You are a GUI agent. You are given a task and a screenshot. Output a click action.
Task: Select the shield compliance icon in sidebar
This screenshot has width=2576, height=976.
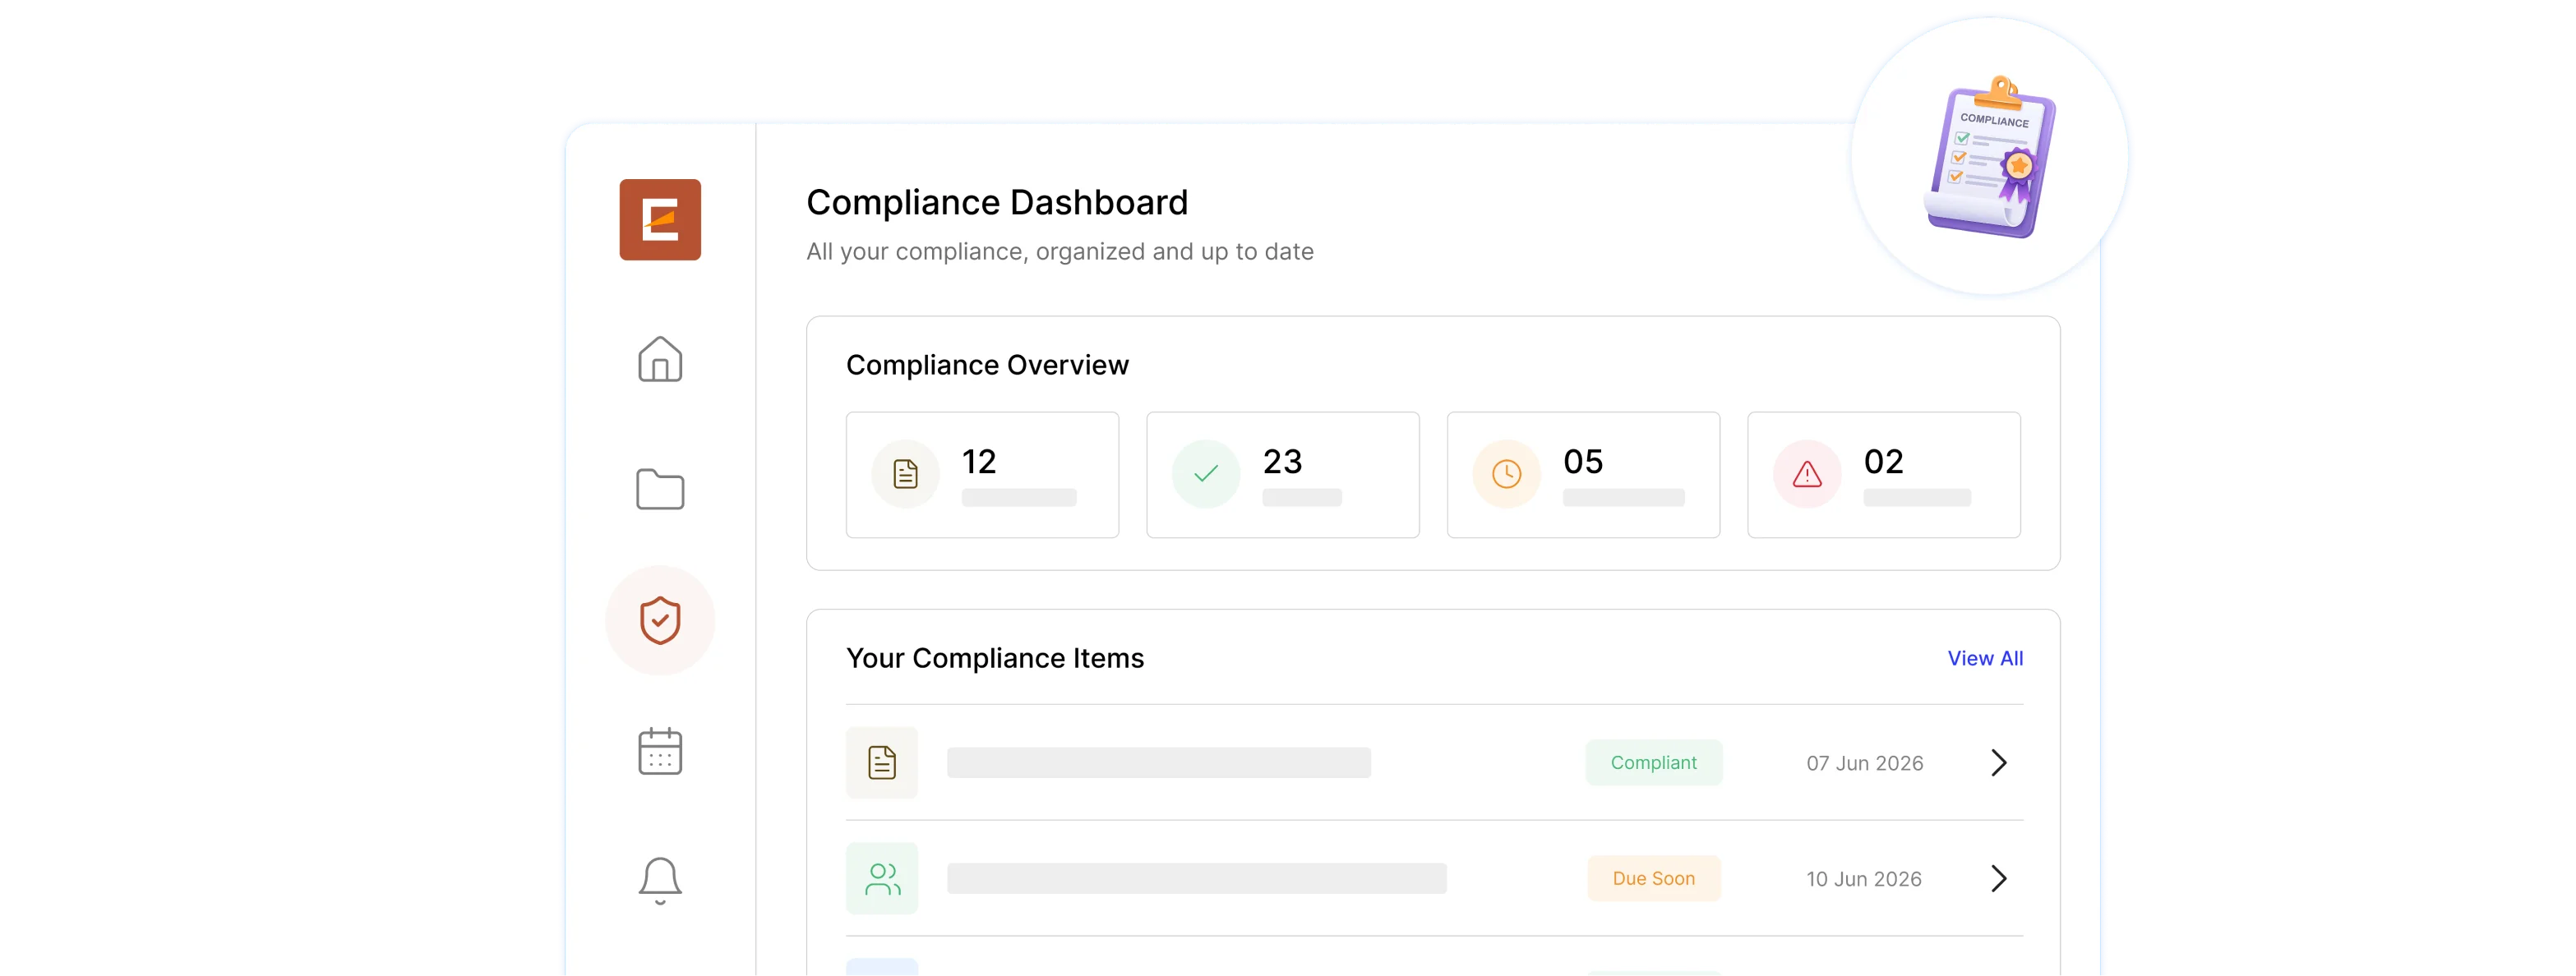pos(660,621)
